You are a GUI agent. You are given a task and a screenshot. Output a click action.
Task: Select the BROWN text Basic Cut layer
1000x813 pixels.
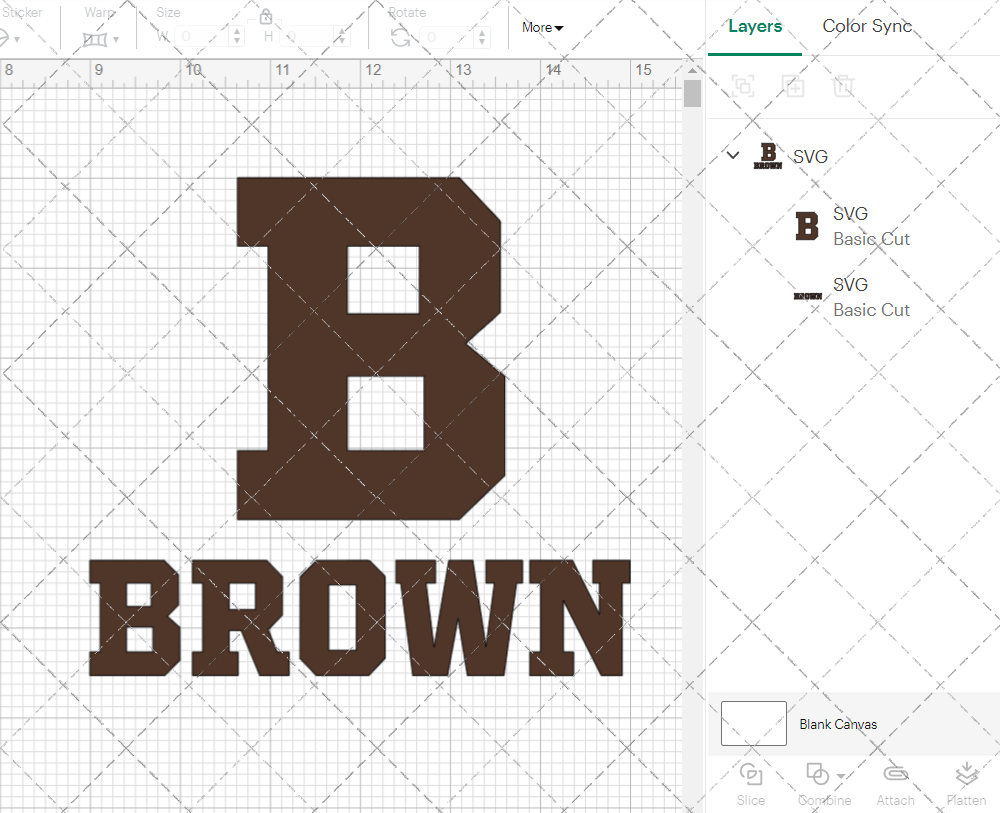pyautogui.click(x=869, y=296)
